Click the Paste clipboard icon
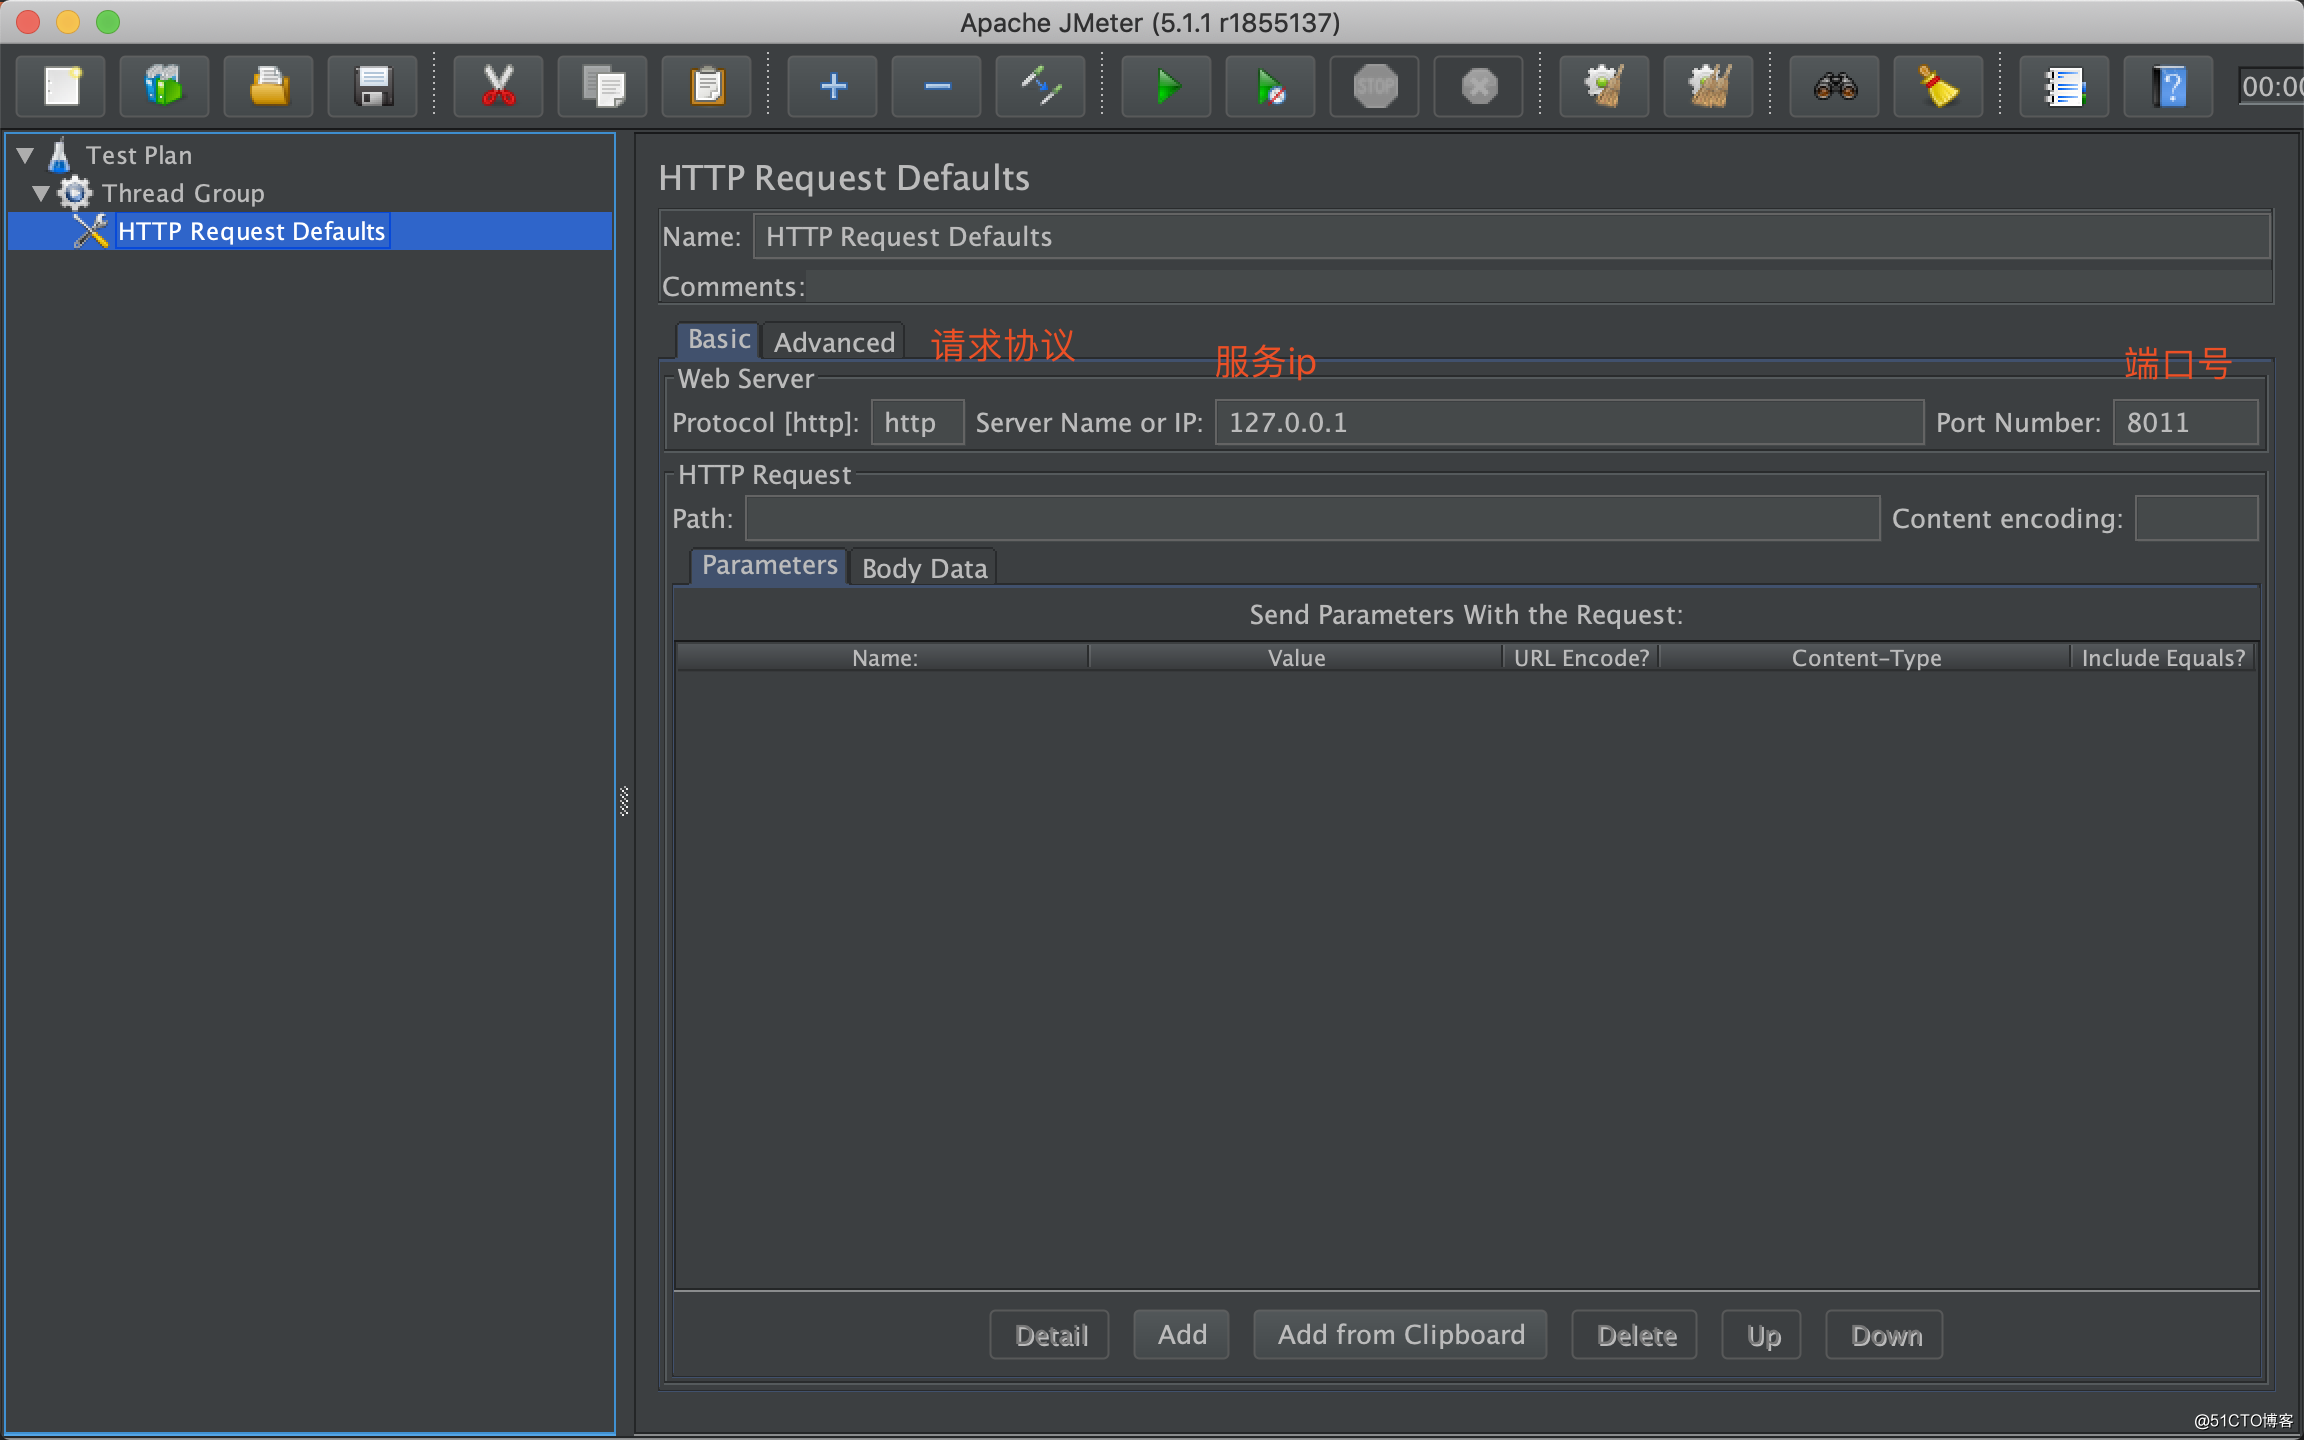Screen dimensions: 2304x1440 point(707,87)
